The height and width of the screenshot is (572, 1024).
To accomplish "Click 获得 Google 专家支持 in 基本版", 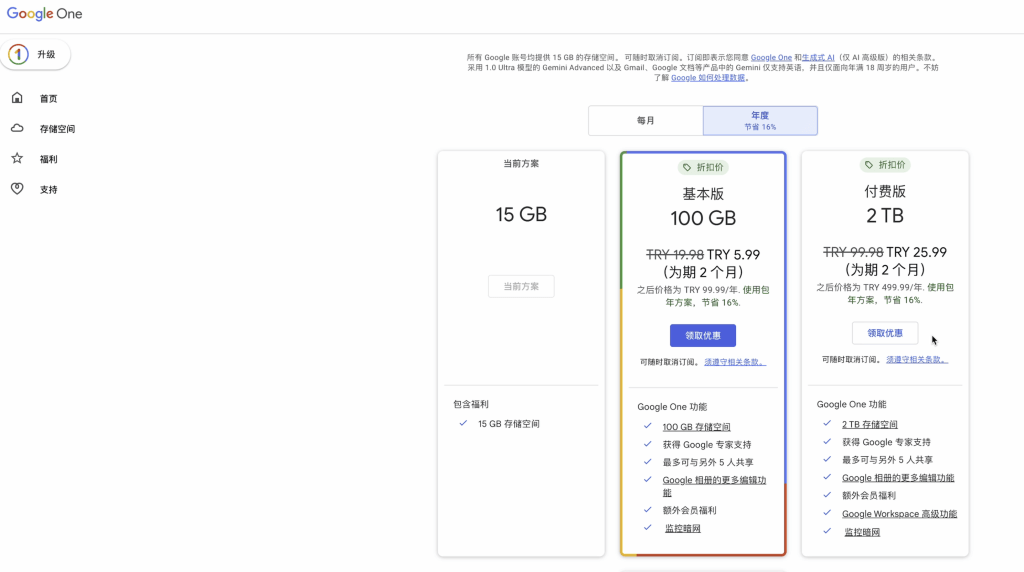I will point(707,444).
